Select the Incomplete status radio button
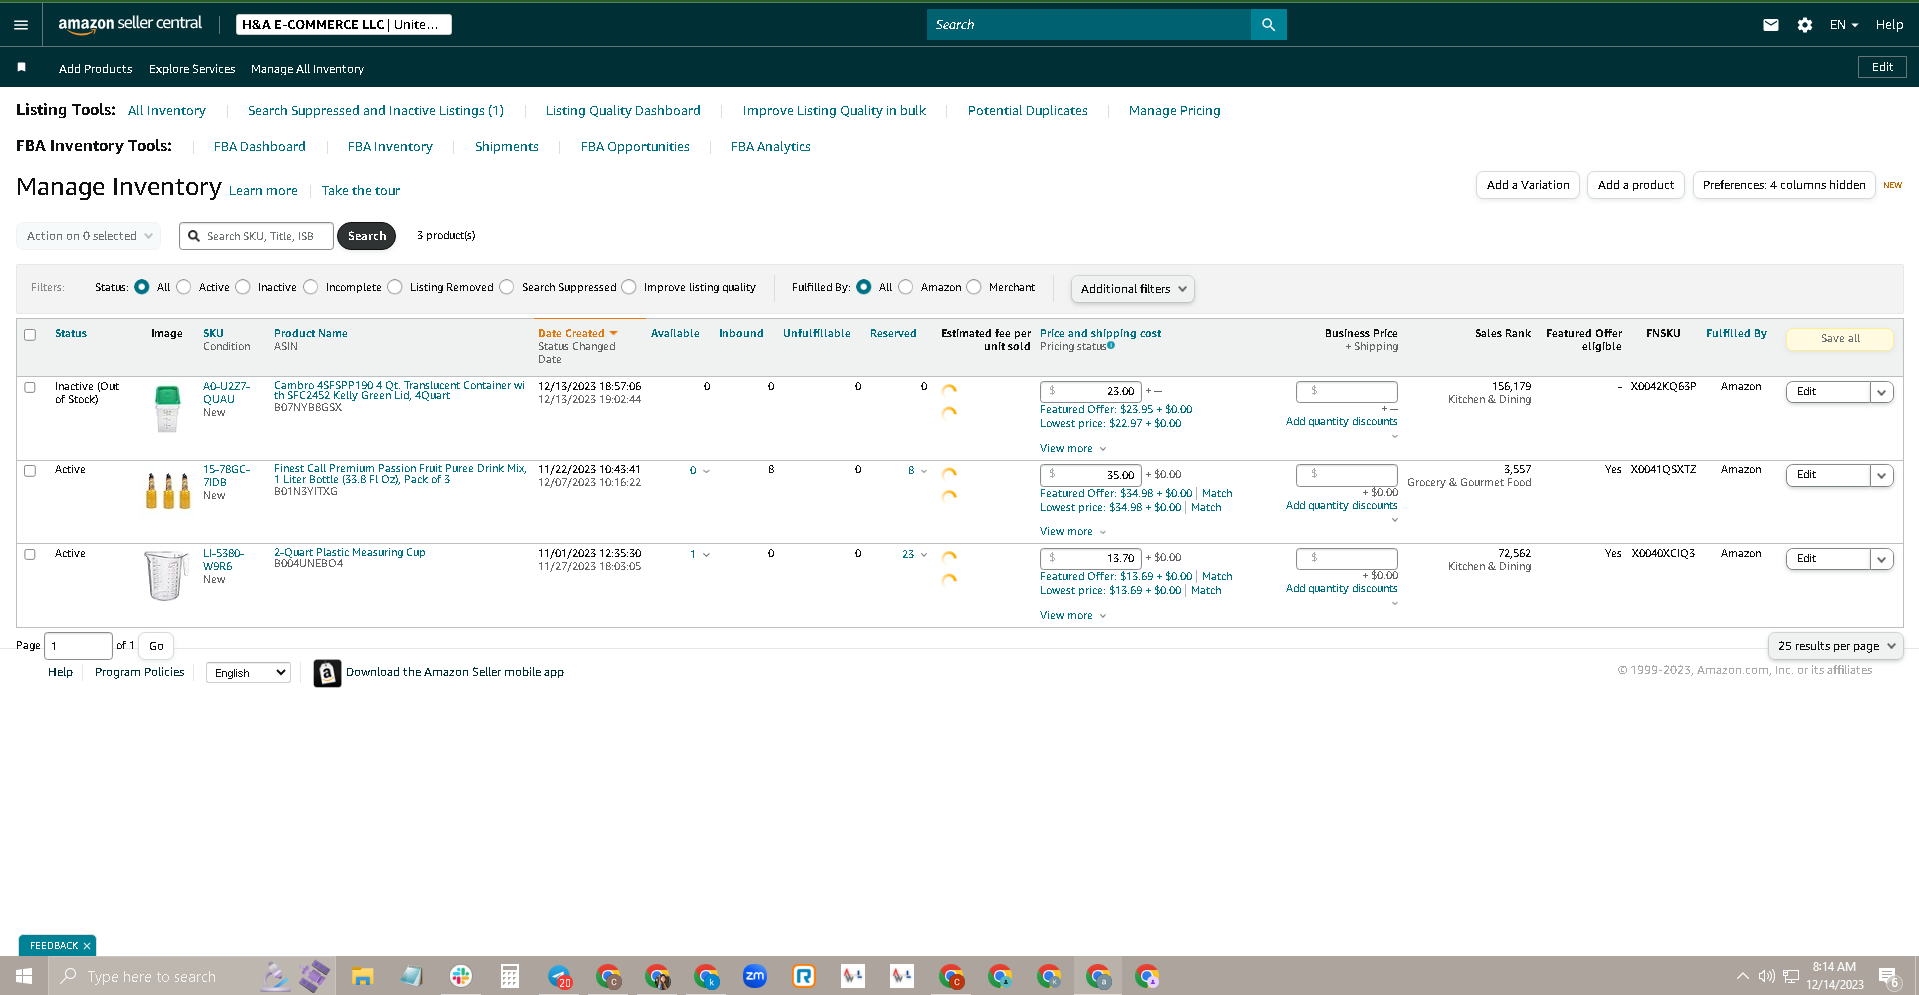This screenshot has height=995, width=1919. pos(311,287)
